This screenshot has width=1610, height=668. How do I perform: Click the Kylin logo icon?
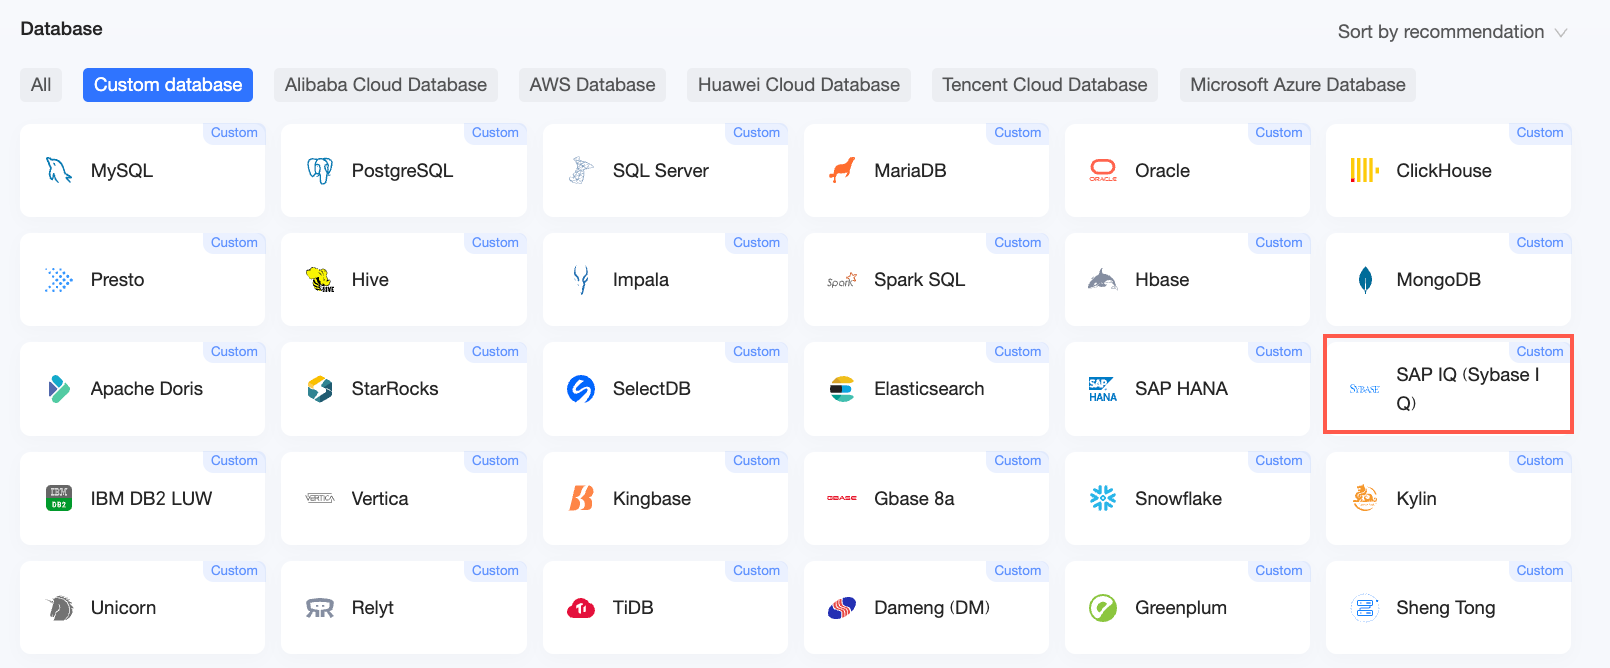pos(1365,498)
